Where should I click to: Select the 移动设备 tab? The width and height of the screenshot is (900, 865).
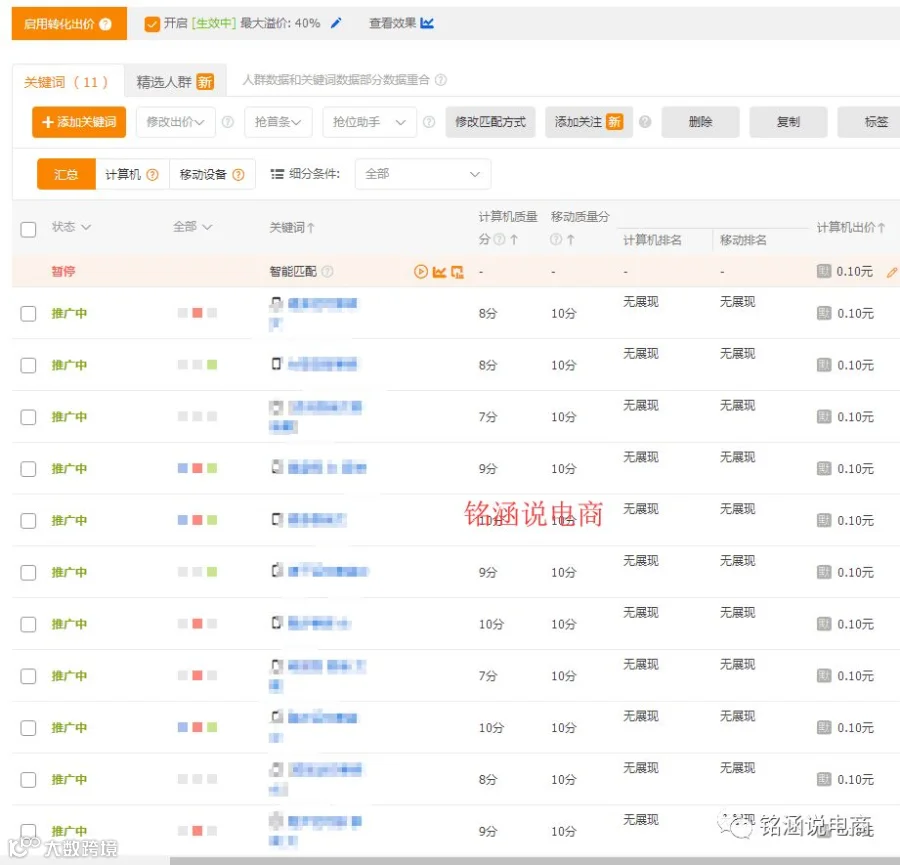(x=212, y=174)
